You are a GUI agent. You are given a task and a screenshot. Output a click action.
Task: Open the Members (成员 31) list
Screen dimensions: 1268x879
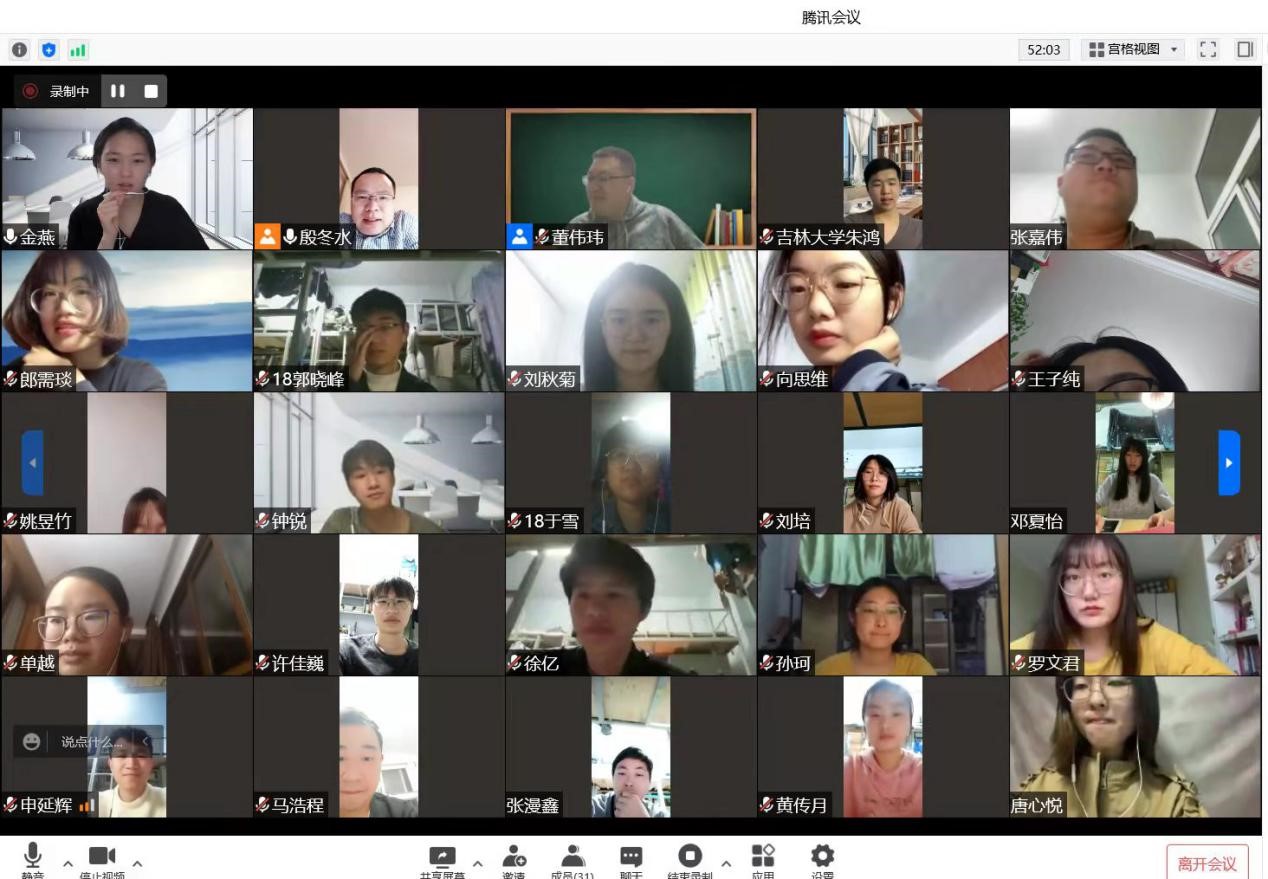[x=572, y=858]
